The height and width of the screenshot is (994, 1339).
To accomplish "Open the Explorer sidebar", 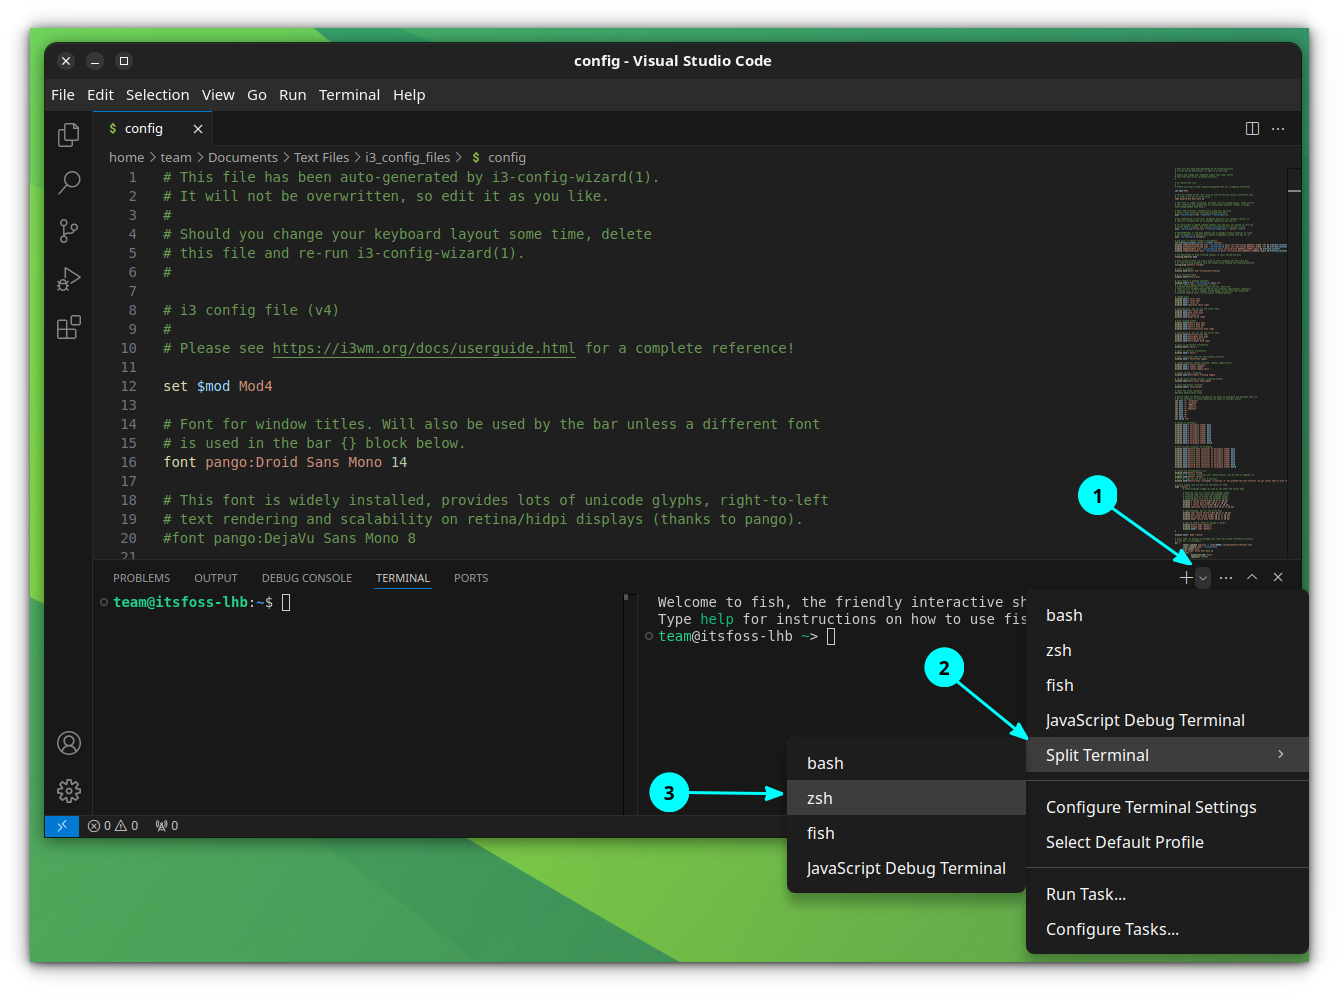I will pyautogui.click(x=68, y=134).
